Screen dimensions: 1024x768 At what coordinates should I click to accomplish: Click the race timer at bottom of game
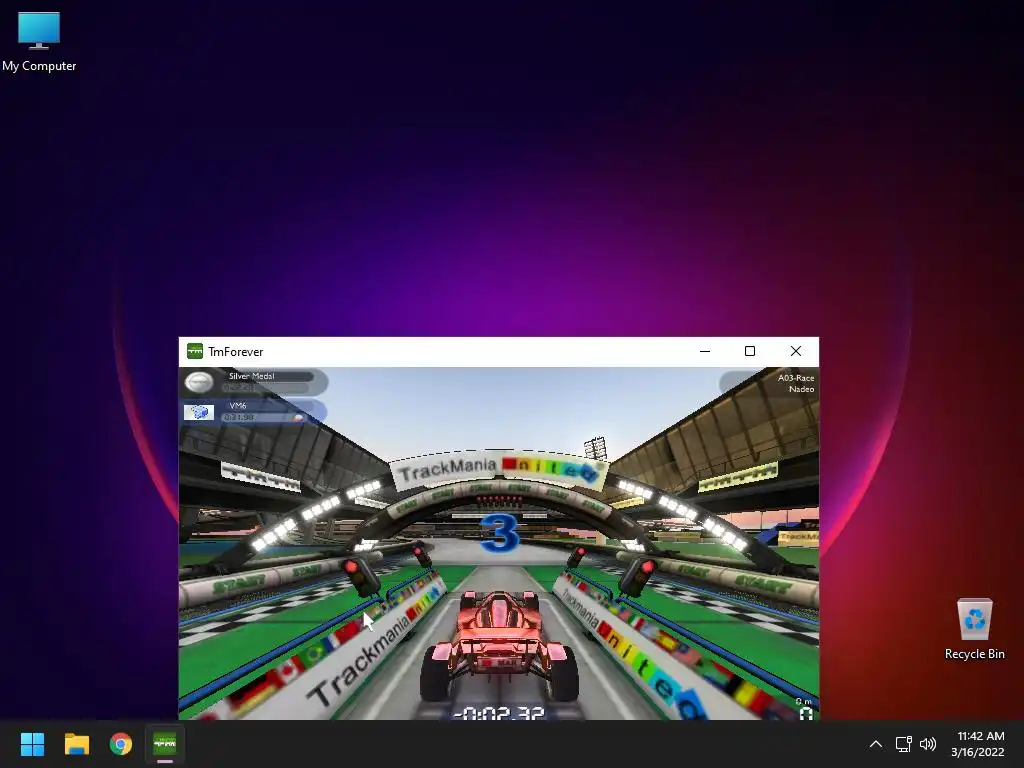498,713
